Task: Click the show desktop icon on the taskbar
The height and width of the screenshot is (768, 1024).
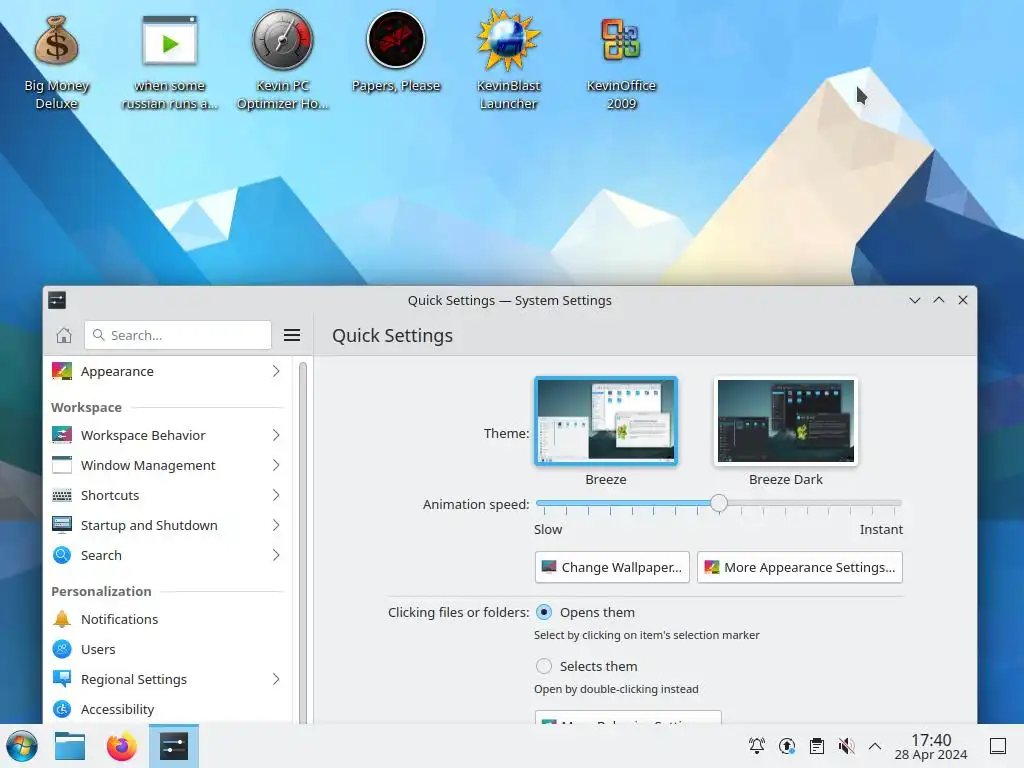Action: pos(998,746)
